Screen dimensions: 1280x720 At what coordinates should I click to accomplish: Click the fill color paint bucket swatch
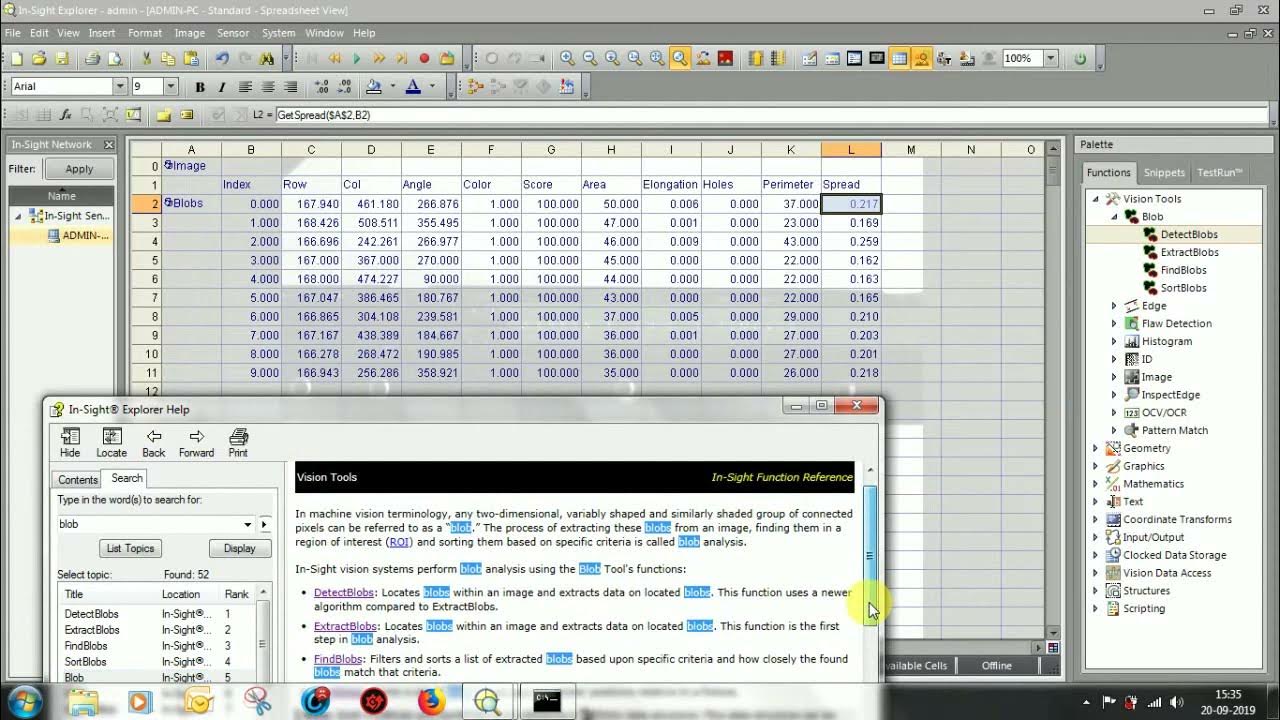(374, 87)
